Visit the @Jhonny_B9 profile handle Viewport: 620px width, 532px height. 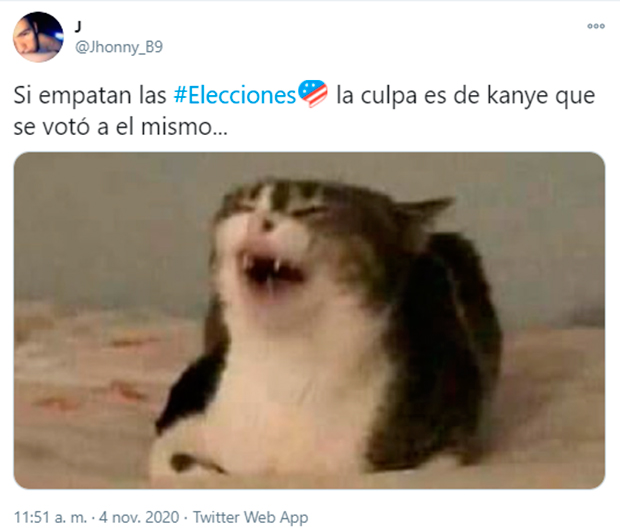point(119,47)
